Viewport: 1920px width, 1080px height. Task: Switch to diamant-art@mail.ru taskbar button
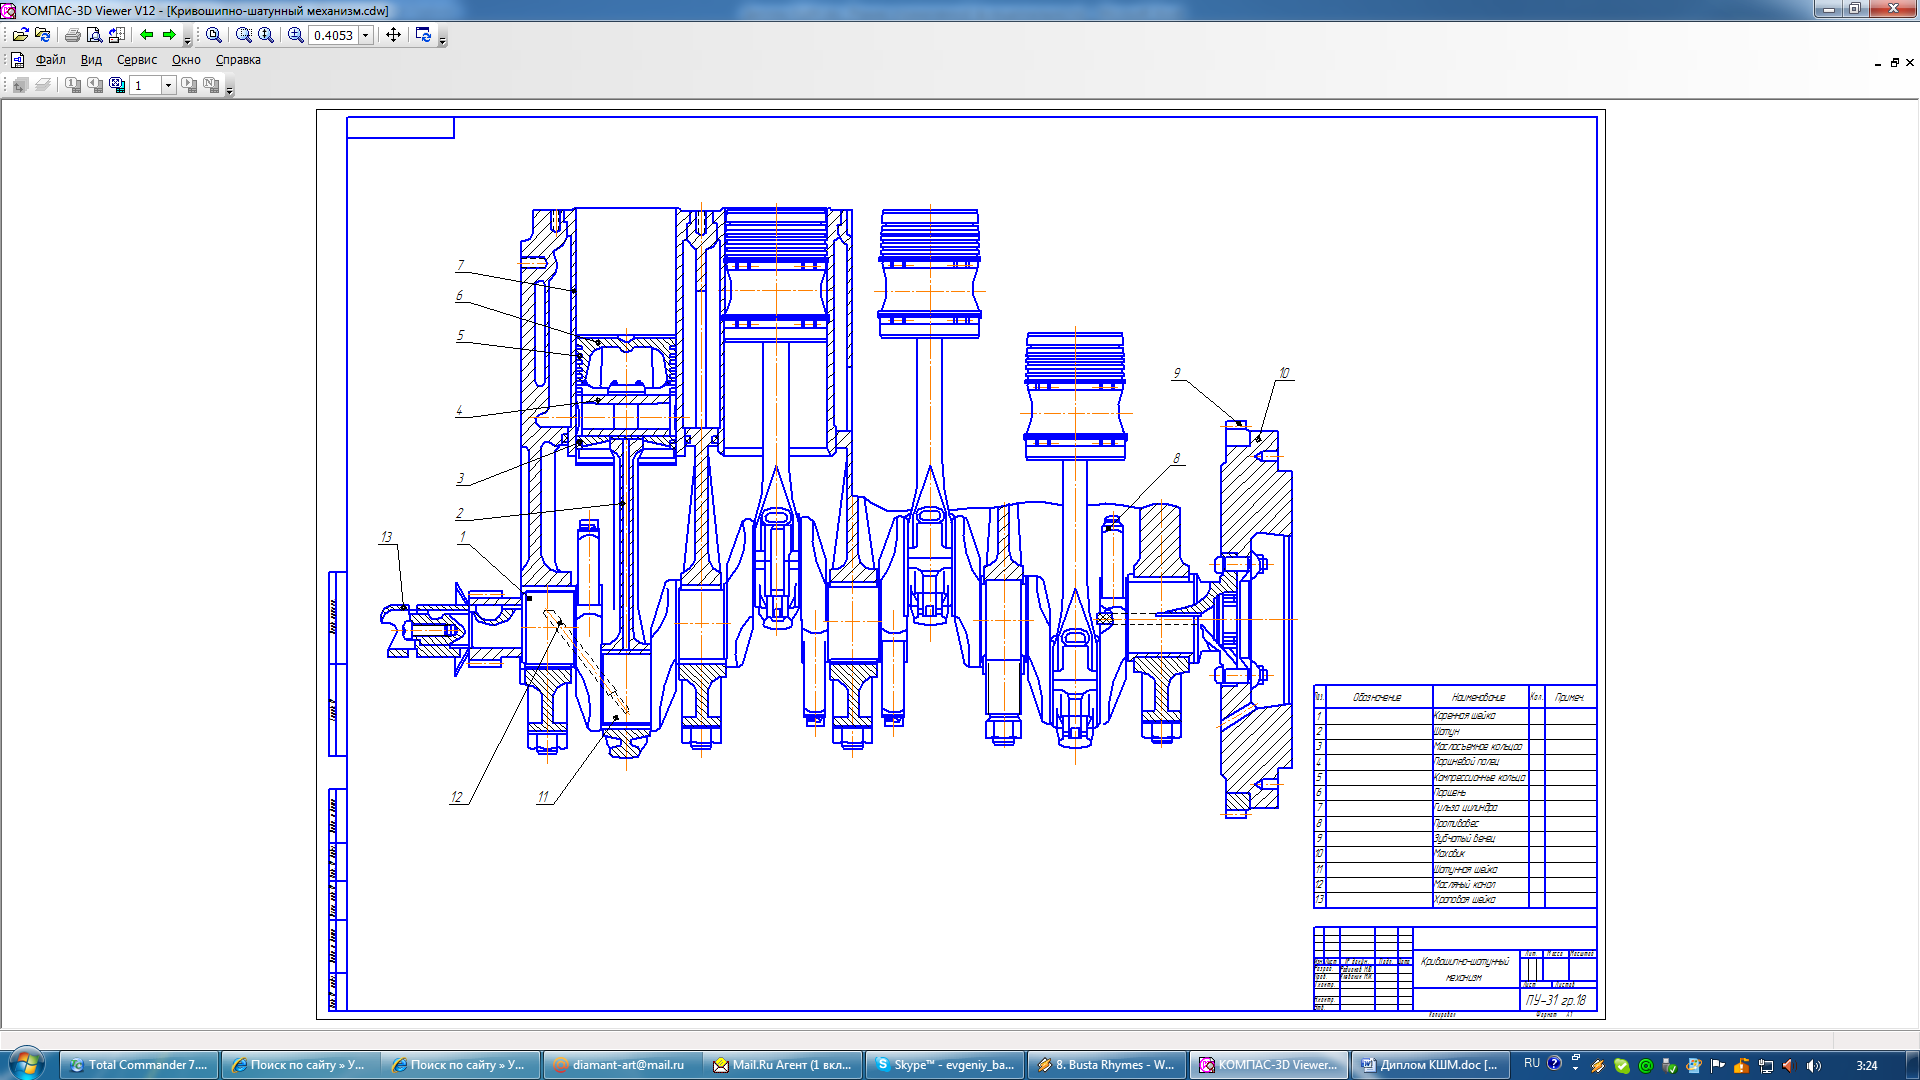pyautogui.click(x=622, y=1065)
